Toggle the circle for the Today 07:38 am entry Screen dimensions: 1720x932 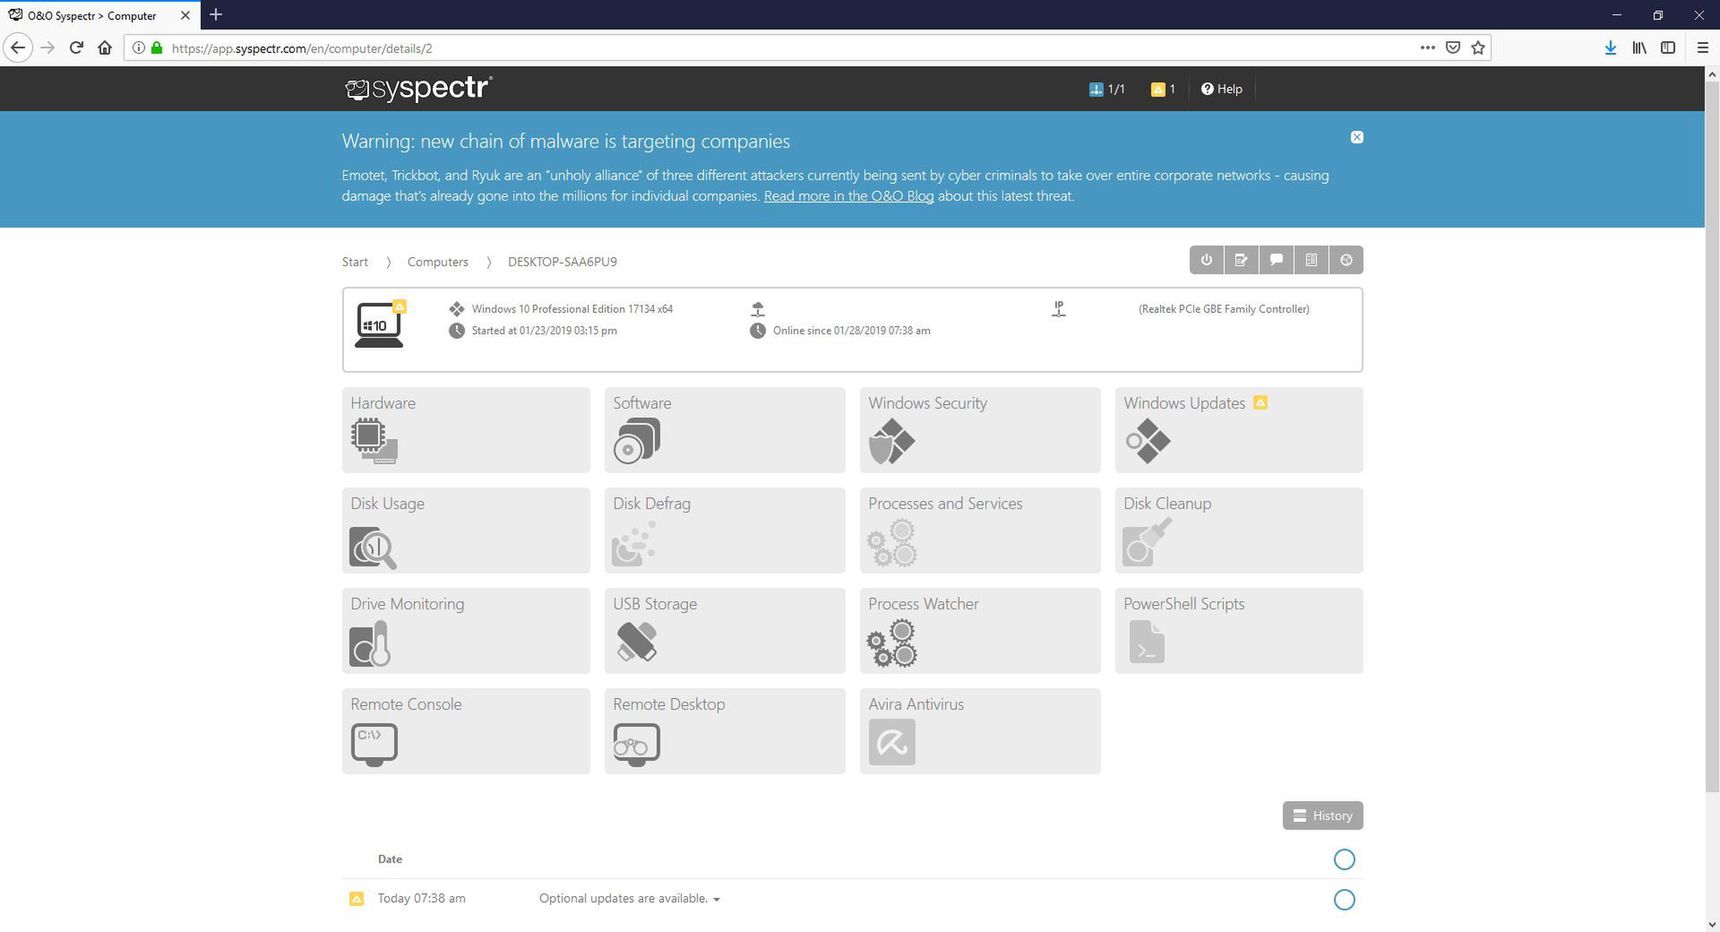[1345, 900]
